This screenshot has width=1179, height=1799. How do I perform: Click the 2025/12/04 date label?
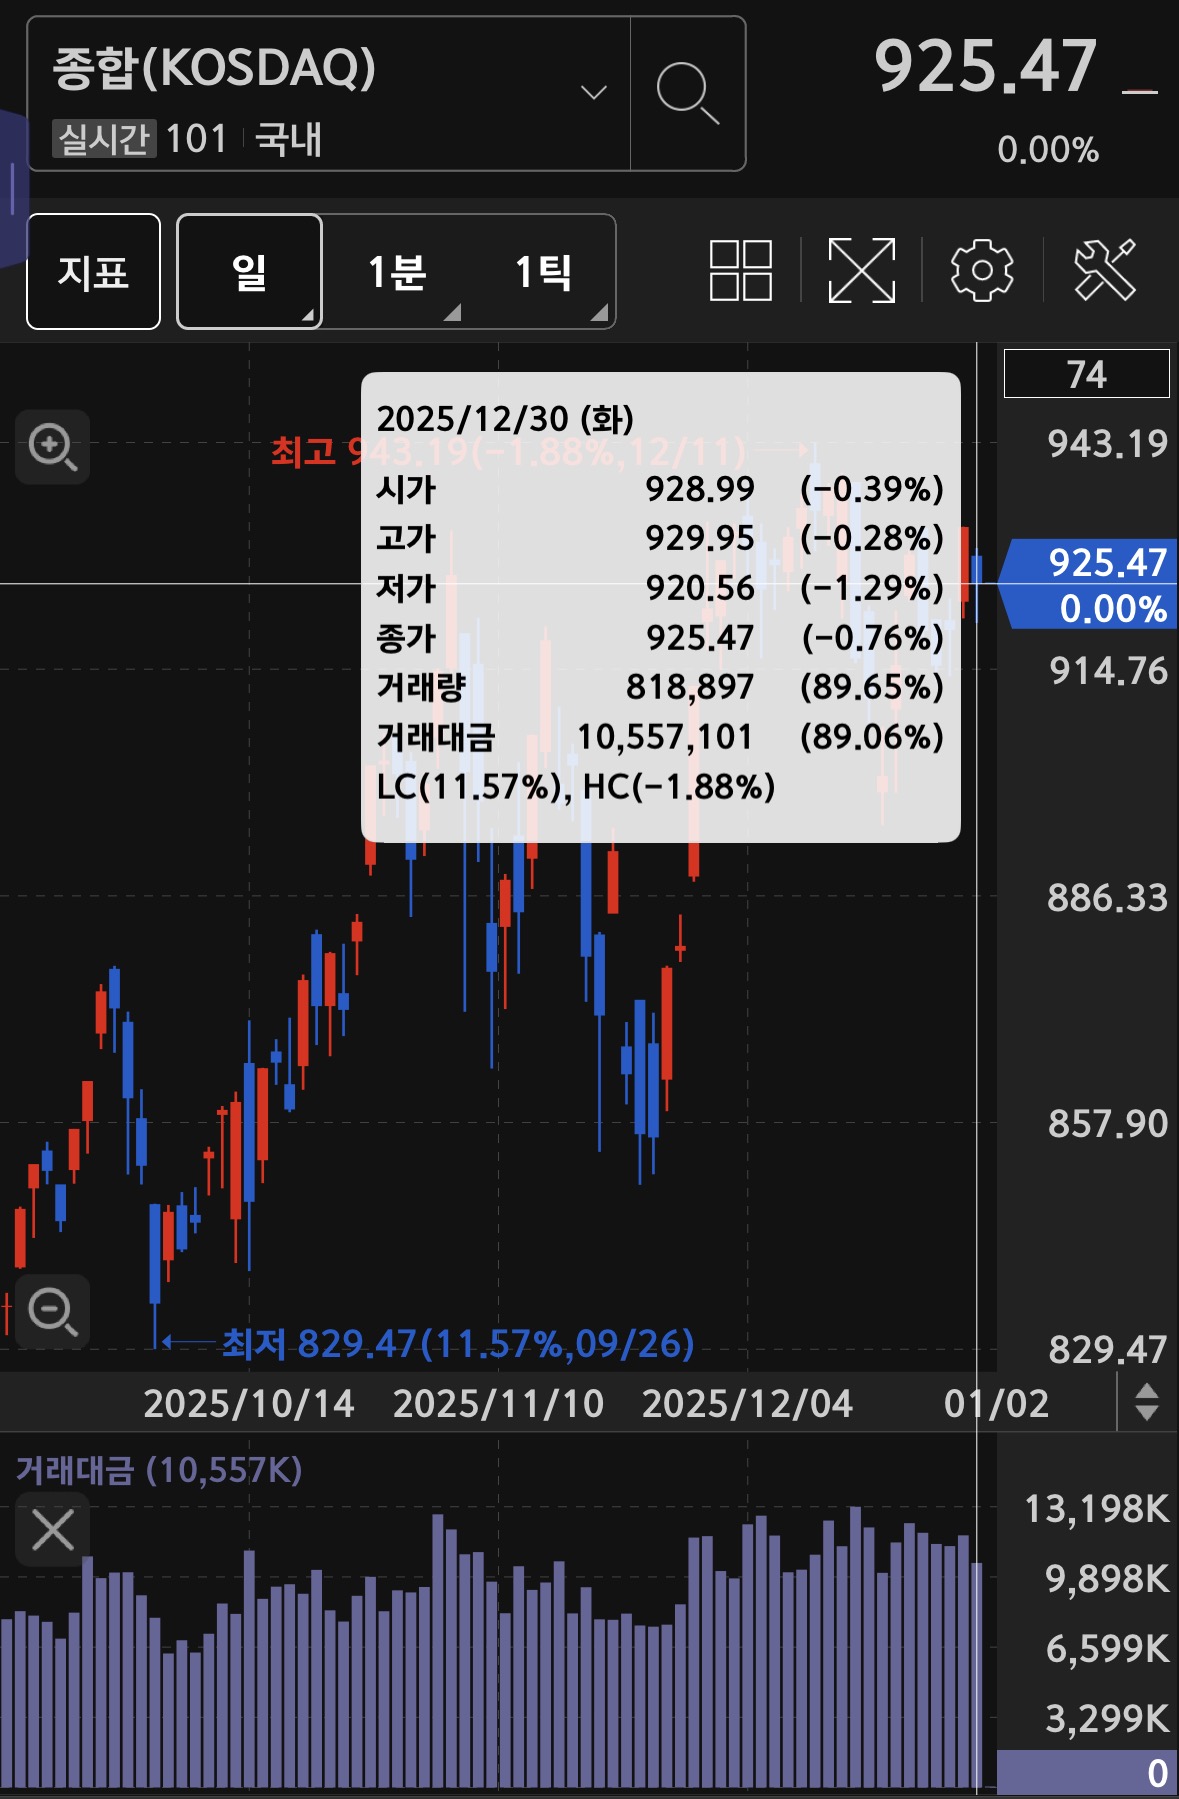747,1404
